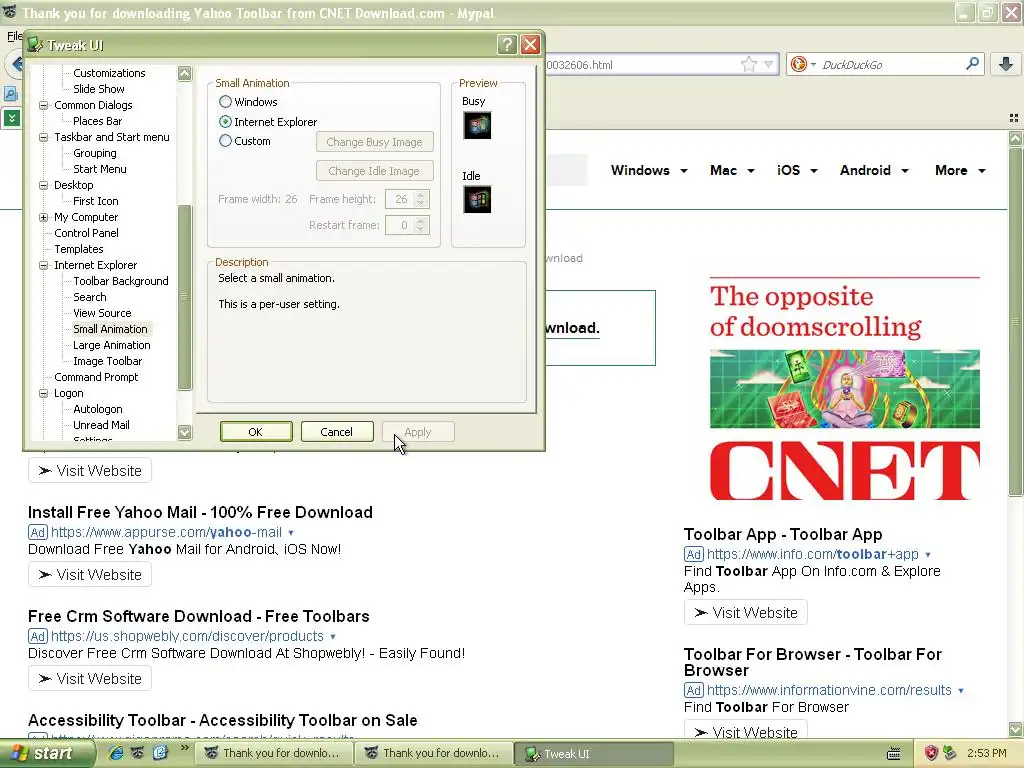The height and width of the screenshot is (768, 1024).
Task: Collapse the Logon tree node
Action: point(44,393)
